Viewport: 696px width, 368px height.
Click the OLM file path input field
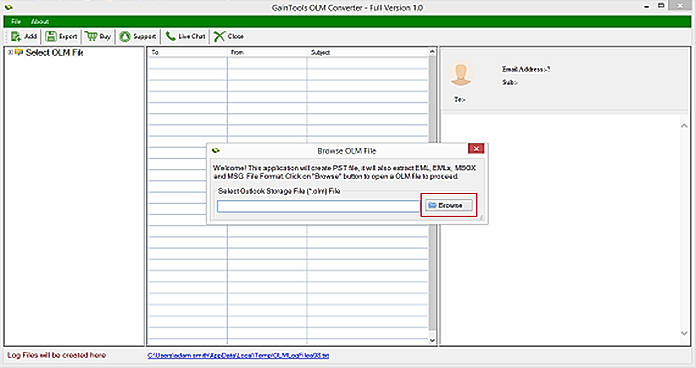click(318, 206)
